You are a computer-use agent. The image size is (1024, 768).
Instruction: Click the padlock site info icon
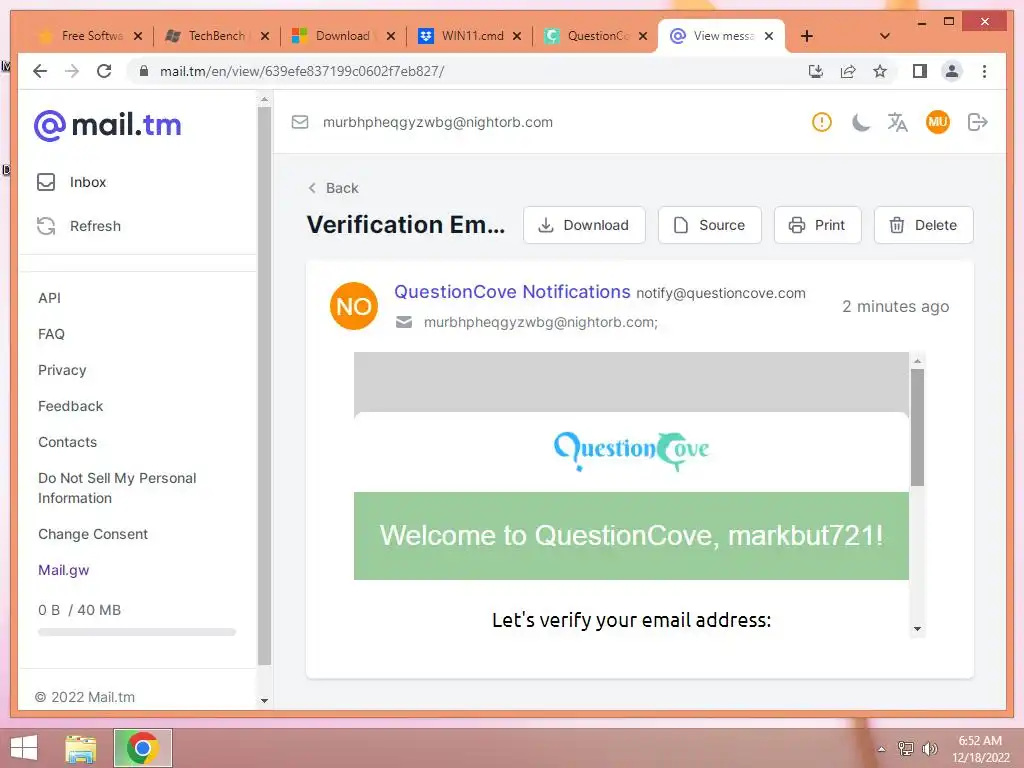(x=144, y=71)
